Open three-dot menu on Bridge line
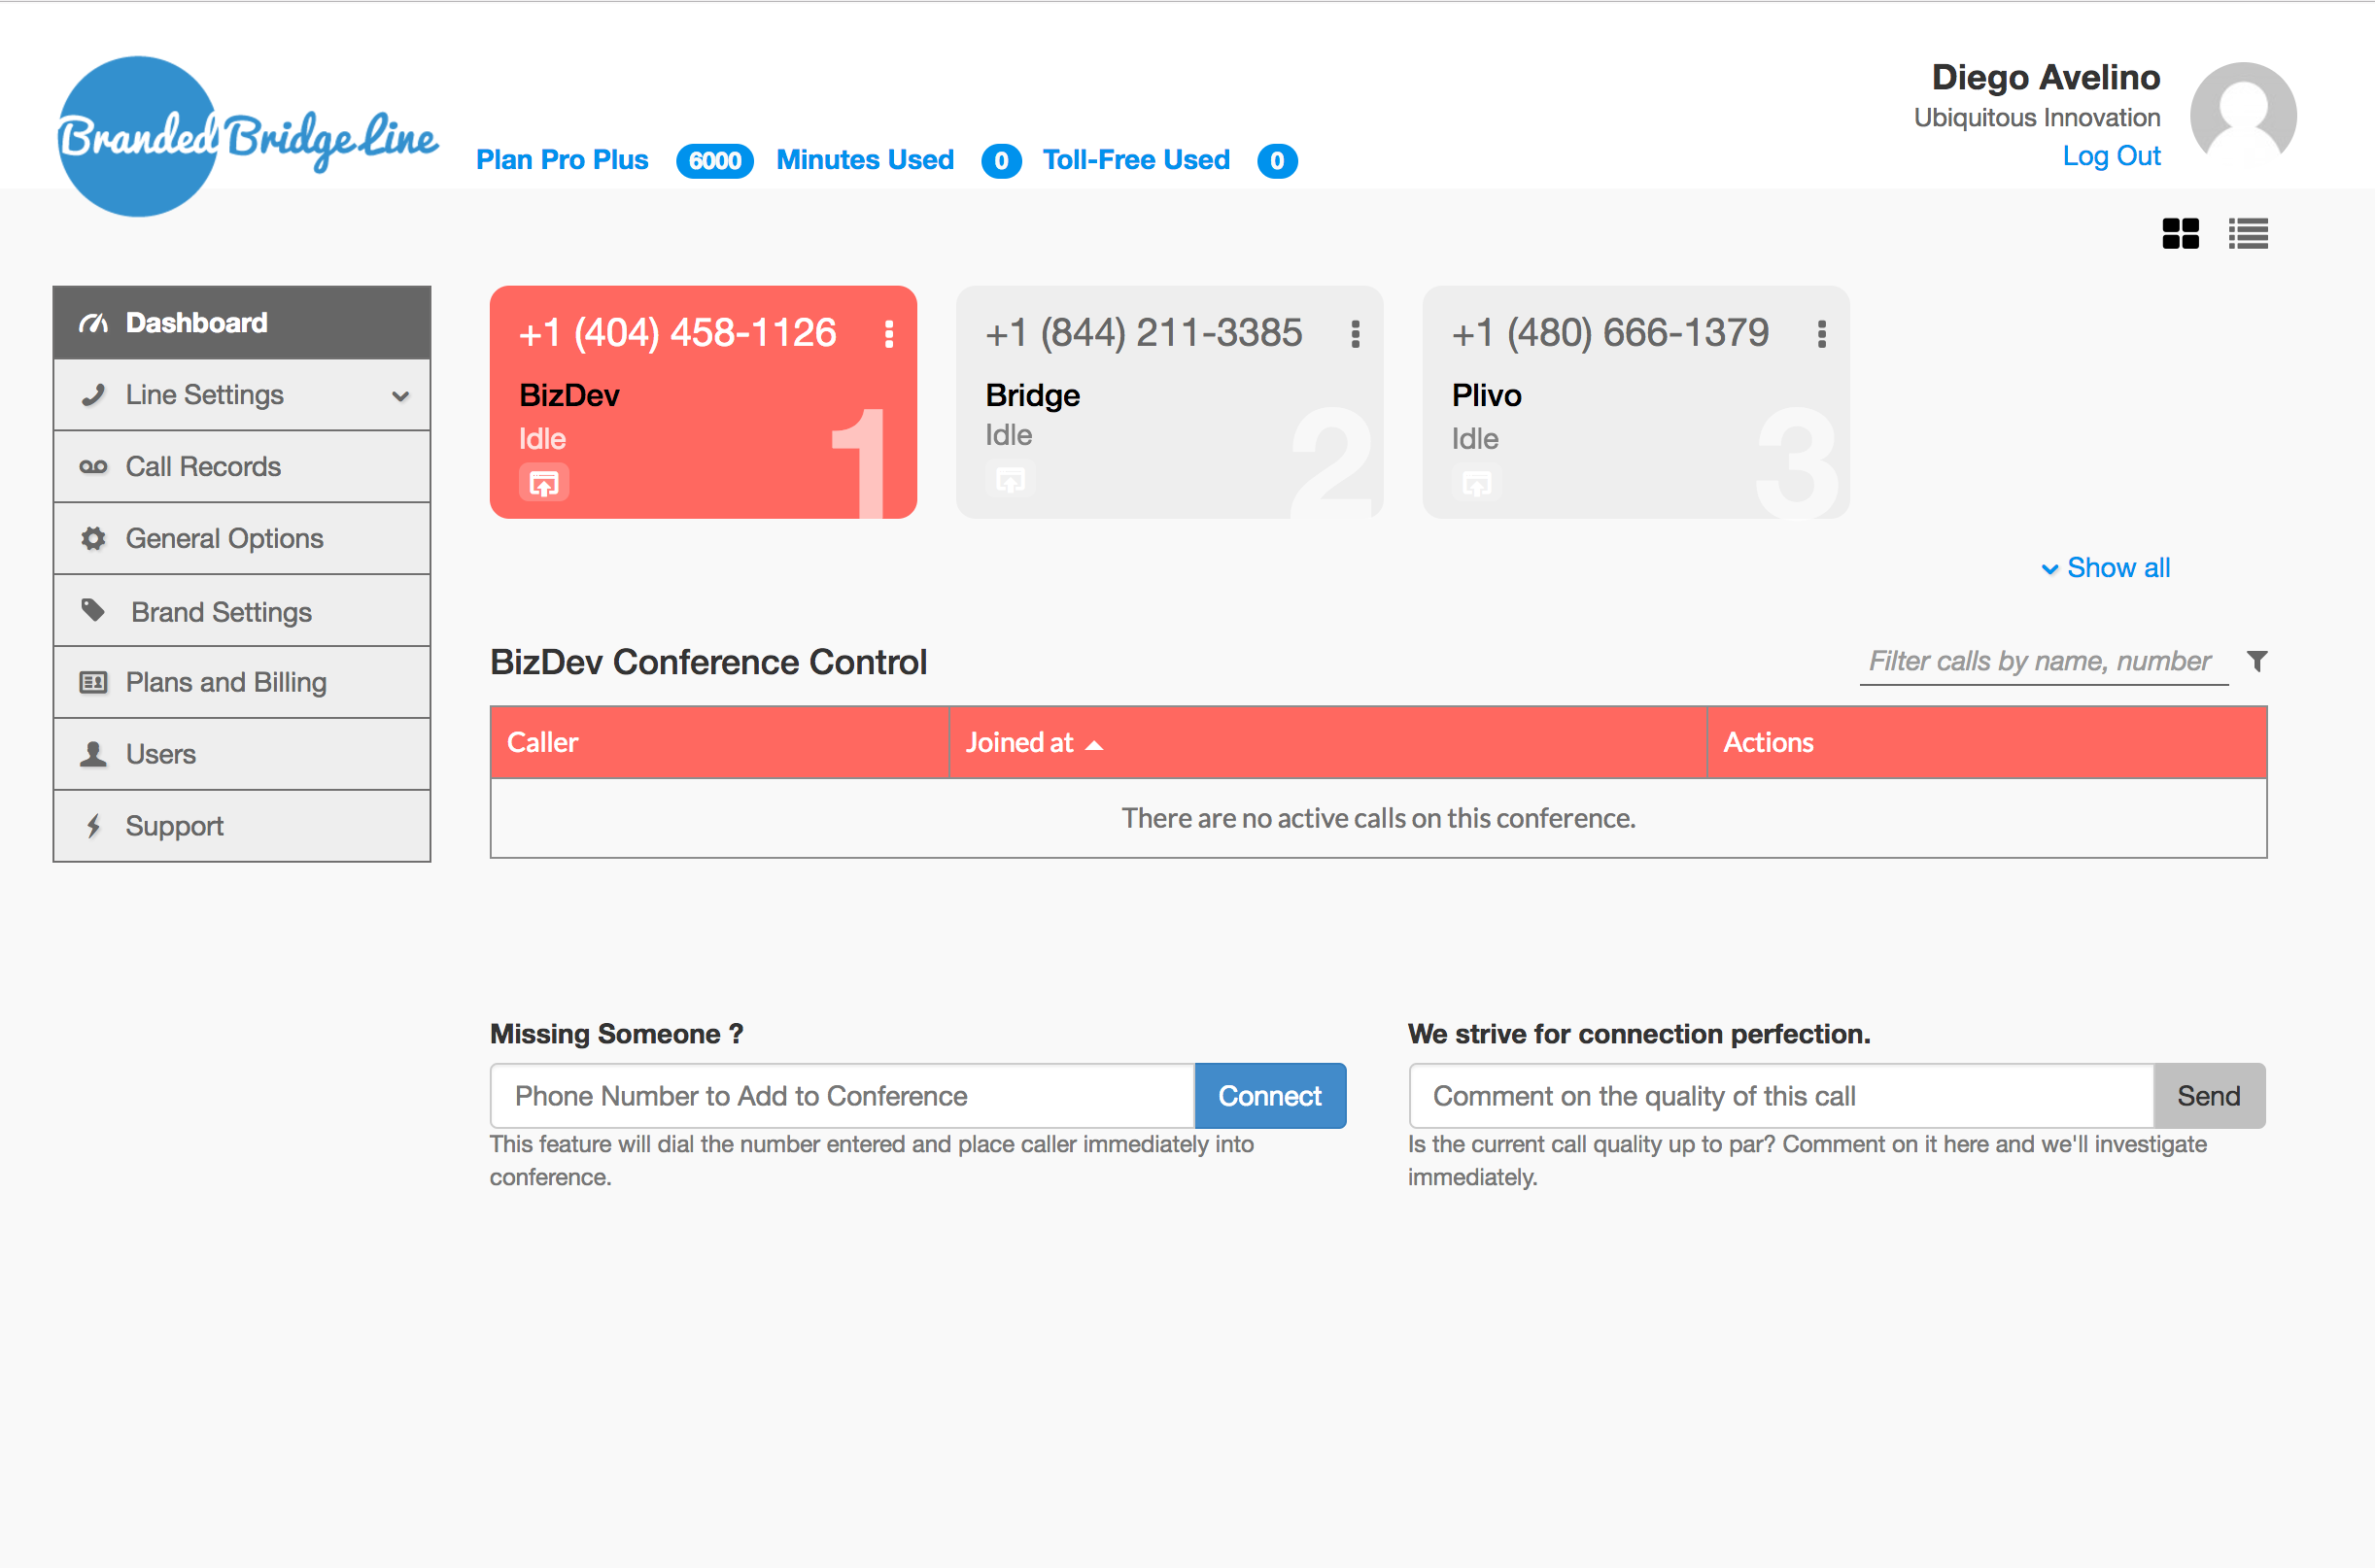Image resolution: width=2375 pixels, height=1568 pixels. [1355, 334]
